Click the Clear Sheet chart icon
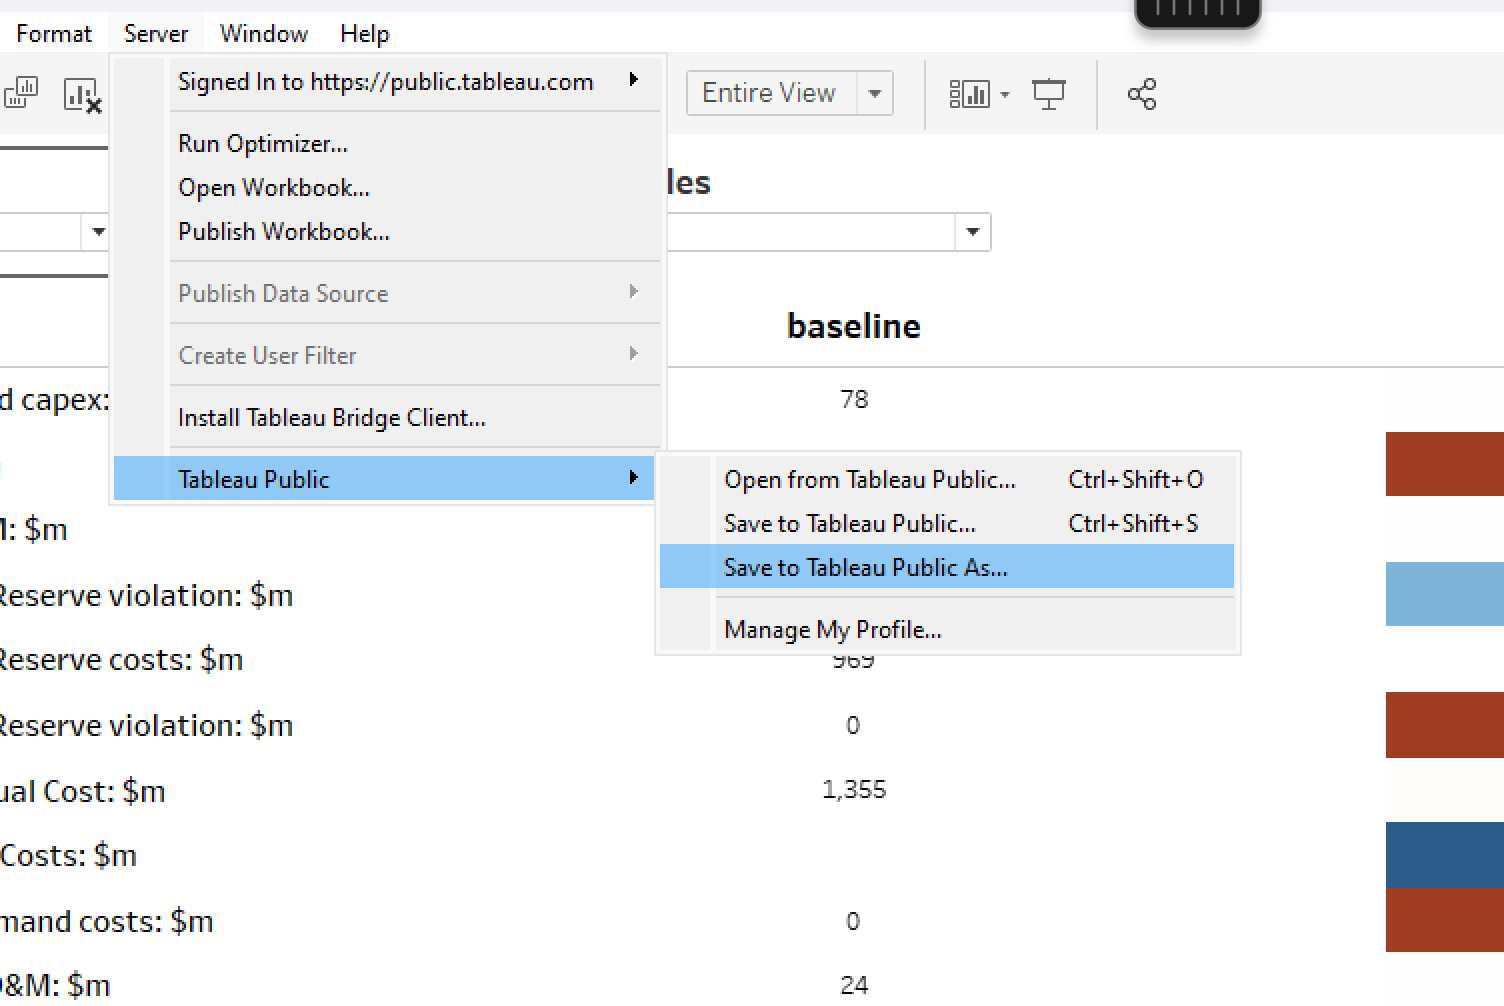 point(82,95)
